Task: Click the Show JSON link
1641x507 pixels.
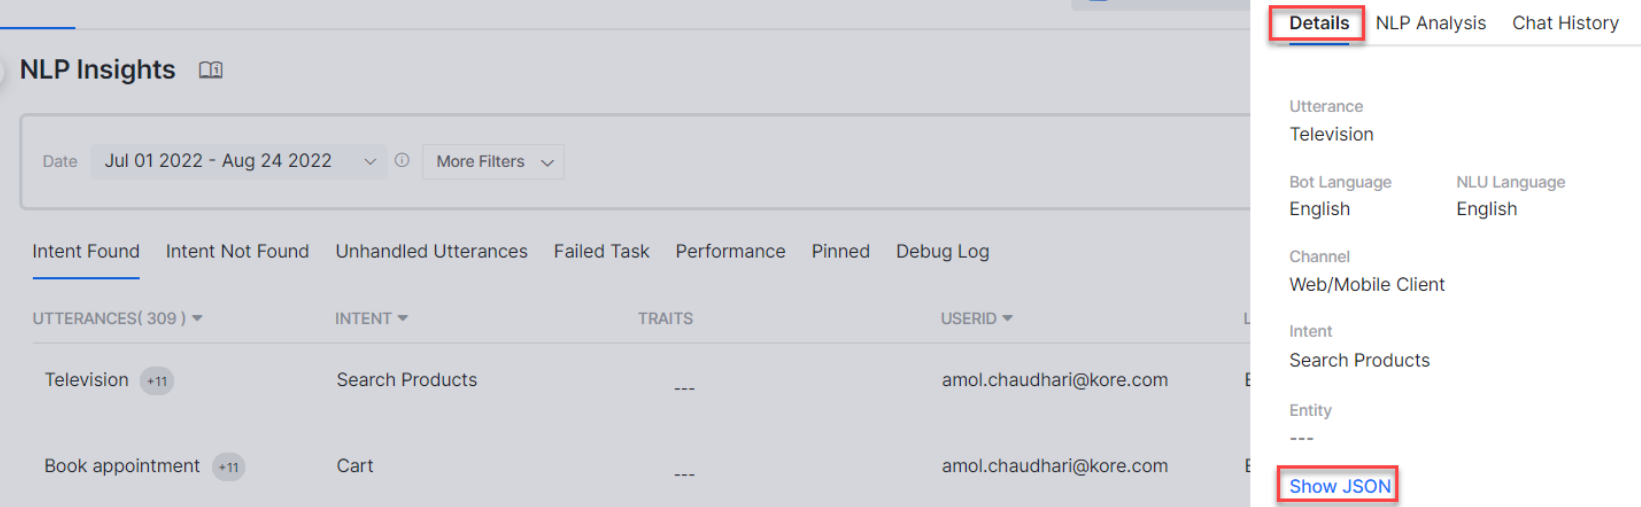Action: click(1339, 486)
